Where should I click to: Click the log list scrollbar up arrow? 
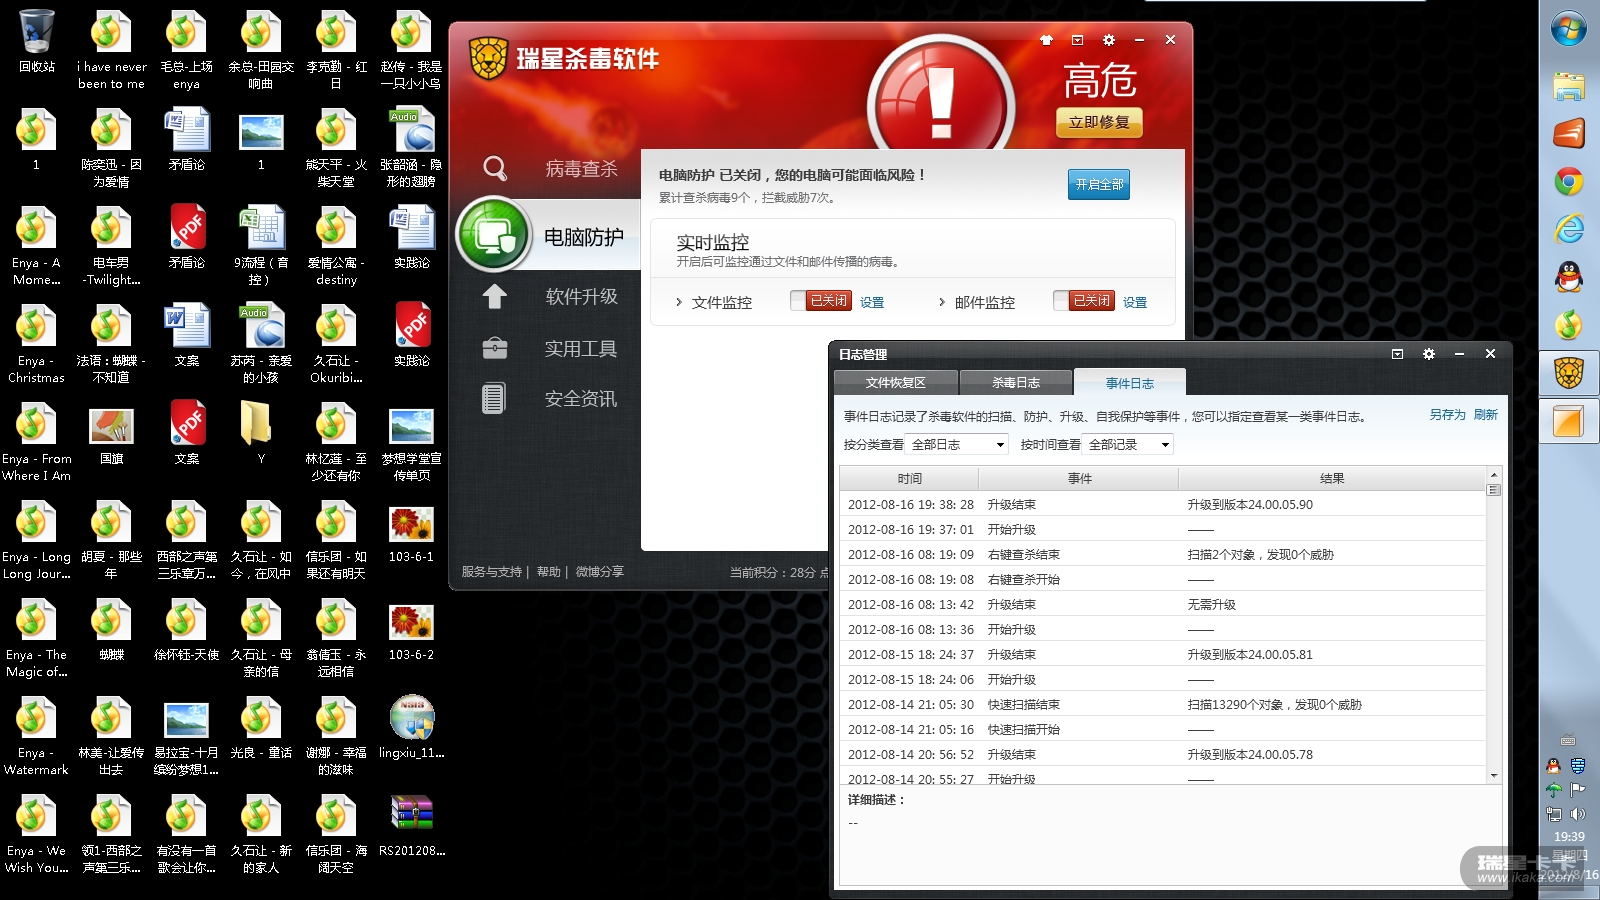click(x=1494, y=475)
